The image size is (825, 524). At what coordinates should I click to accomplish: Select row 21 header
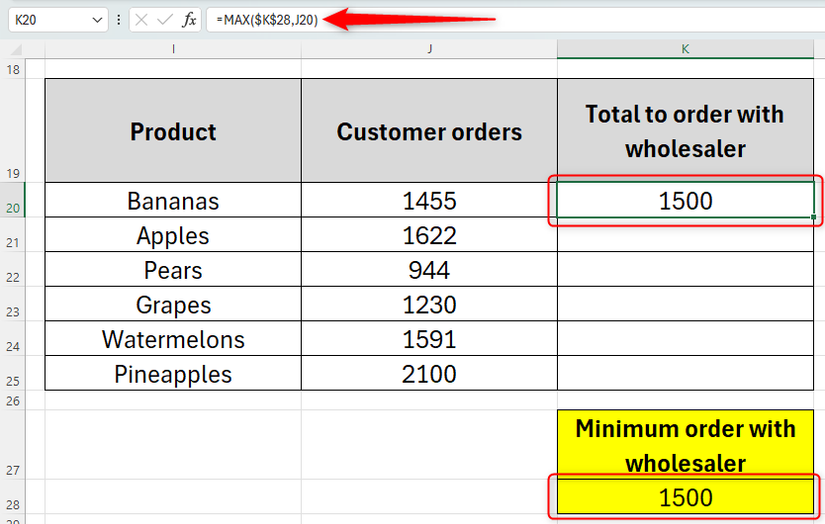pos(13,235)
